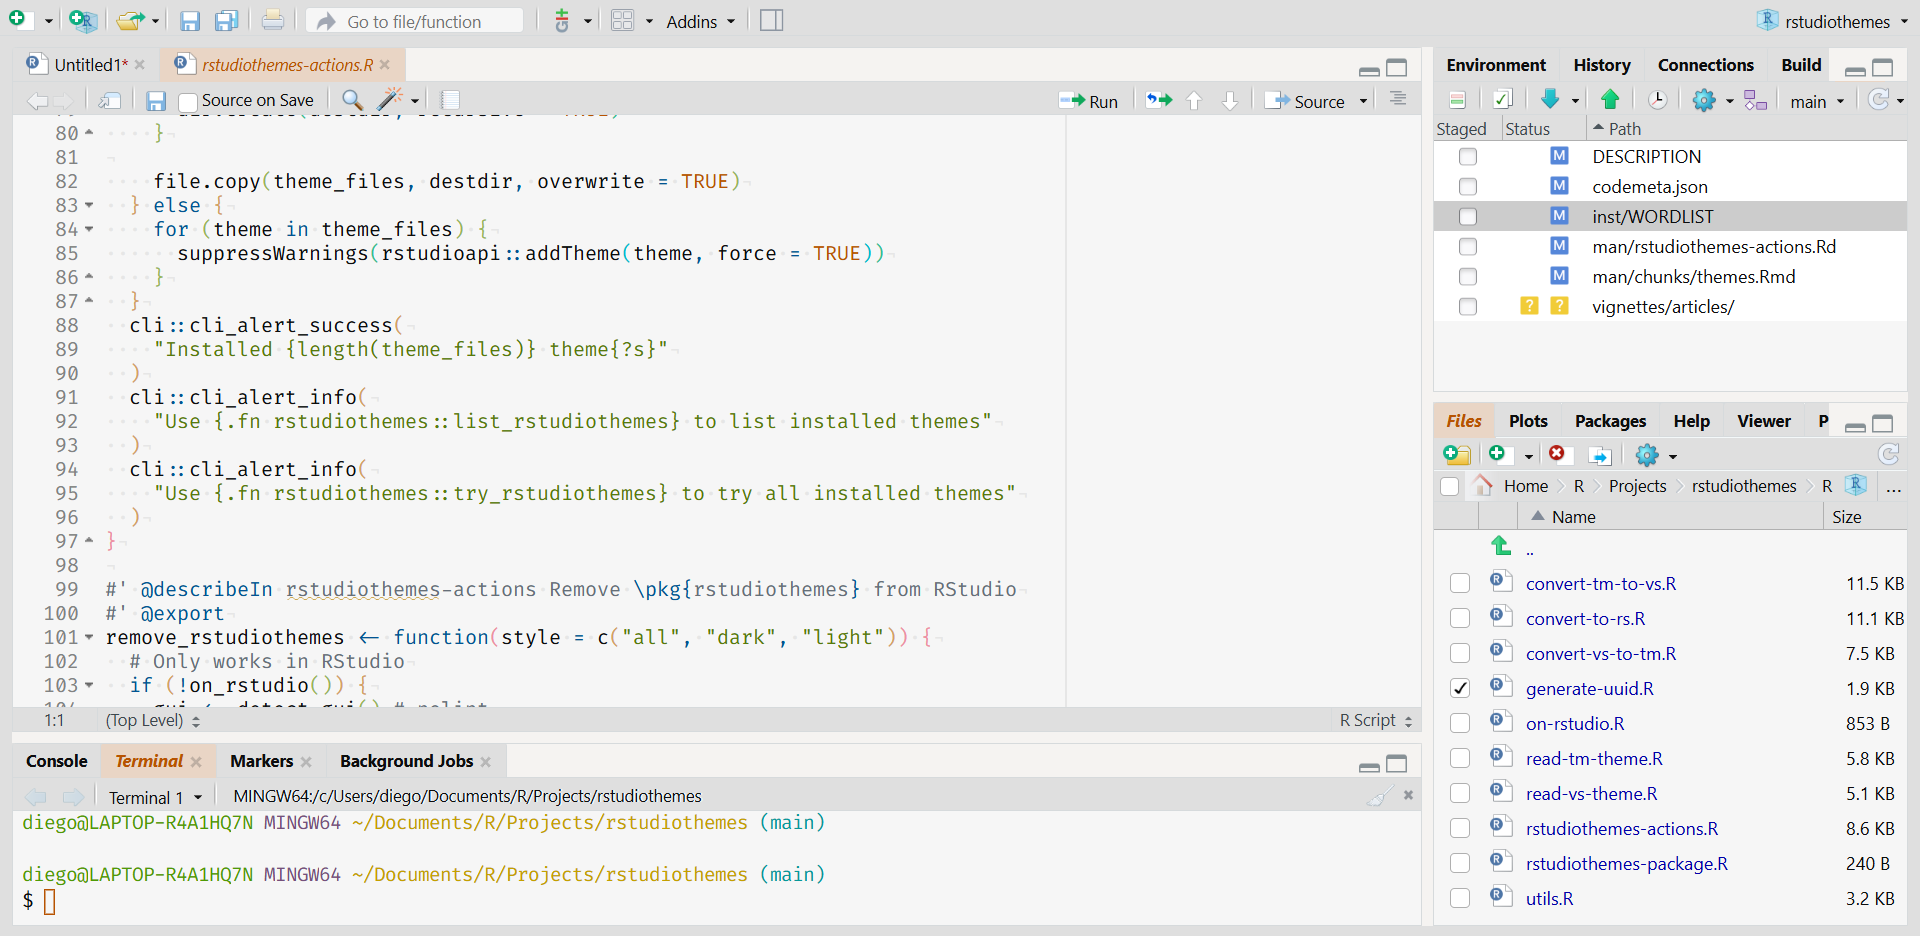Open Git commit history clock icon
This screenshot has width=1920, height=936.
pyautogui.click(x=1657, y=100)
